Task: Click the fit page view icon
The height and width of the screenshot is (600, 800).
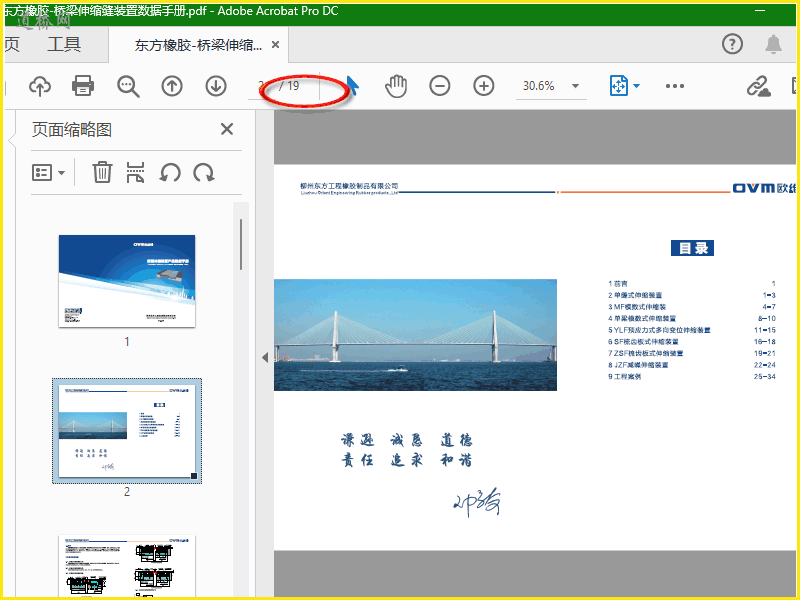Action: [x=618, y=86]
